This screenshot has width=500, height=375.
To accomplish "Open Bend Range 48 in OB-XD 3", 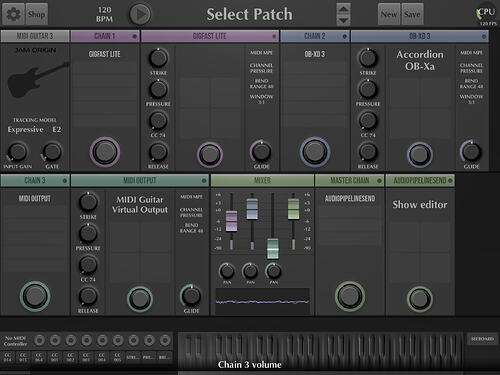I will 471,84.
